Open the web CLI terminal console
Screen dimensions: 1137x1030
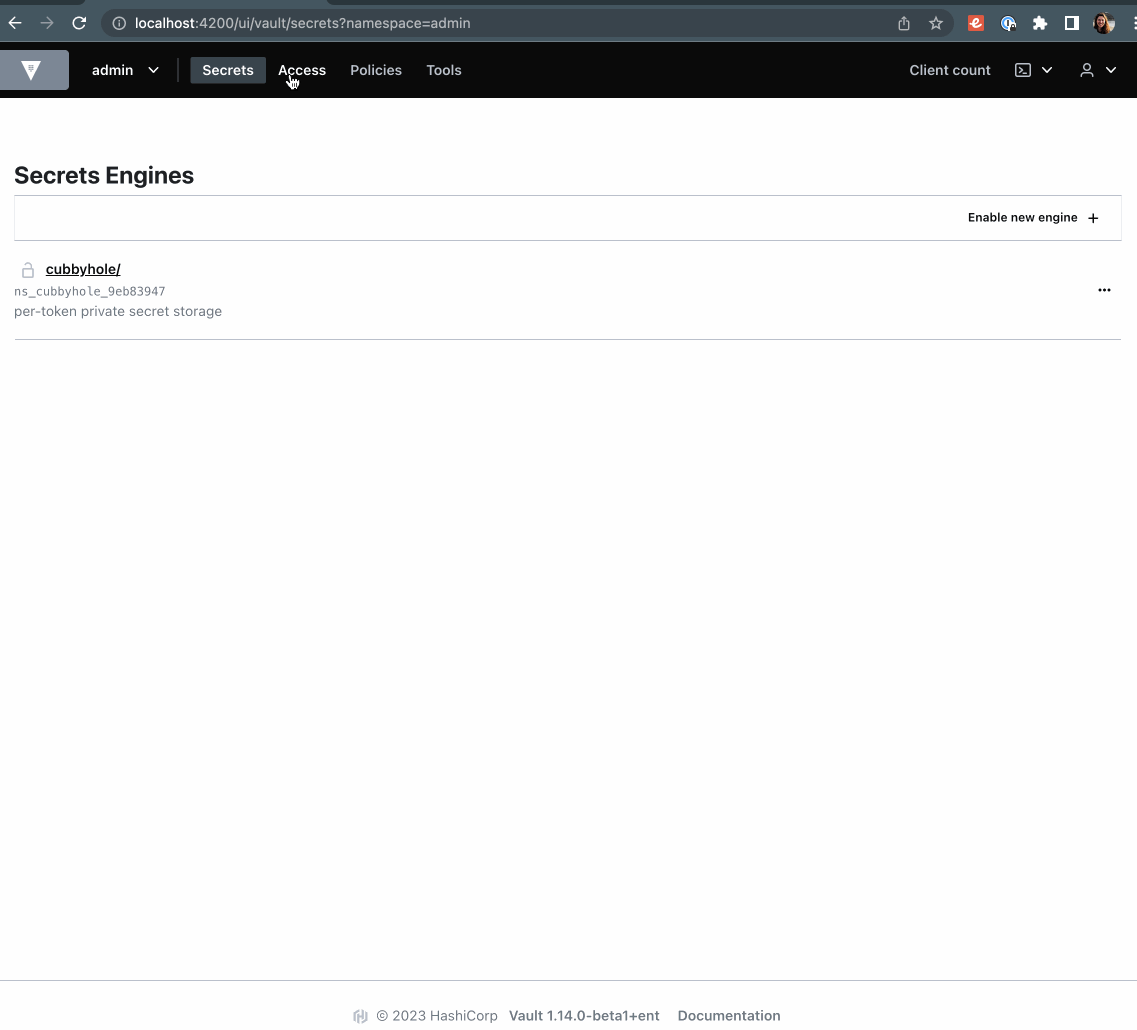pyautogui.click(x=1022, y=70)
